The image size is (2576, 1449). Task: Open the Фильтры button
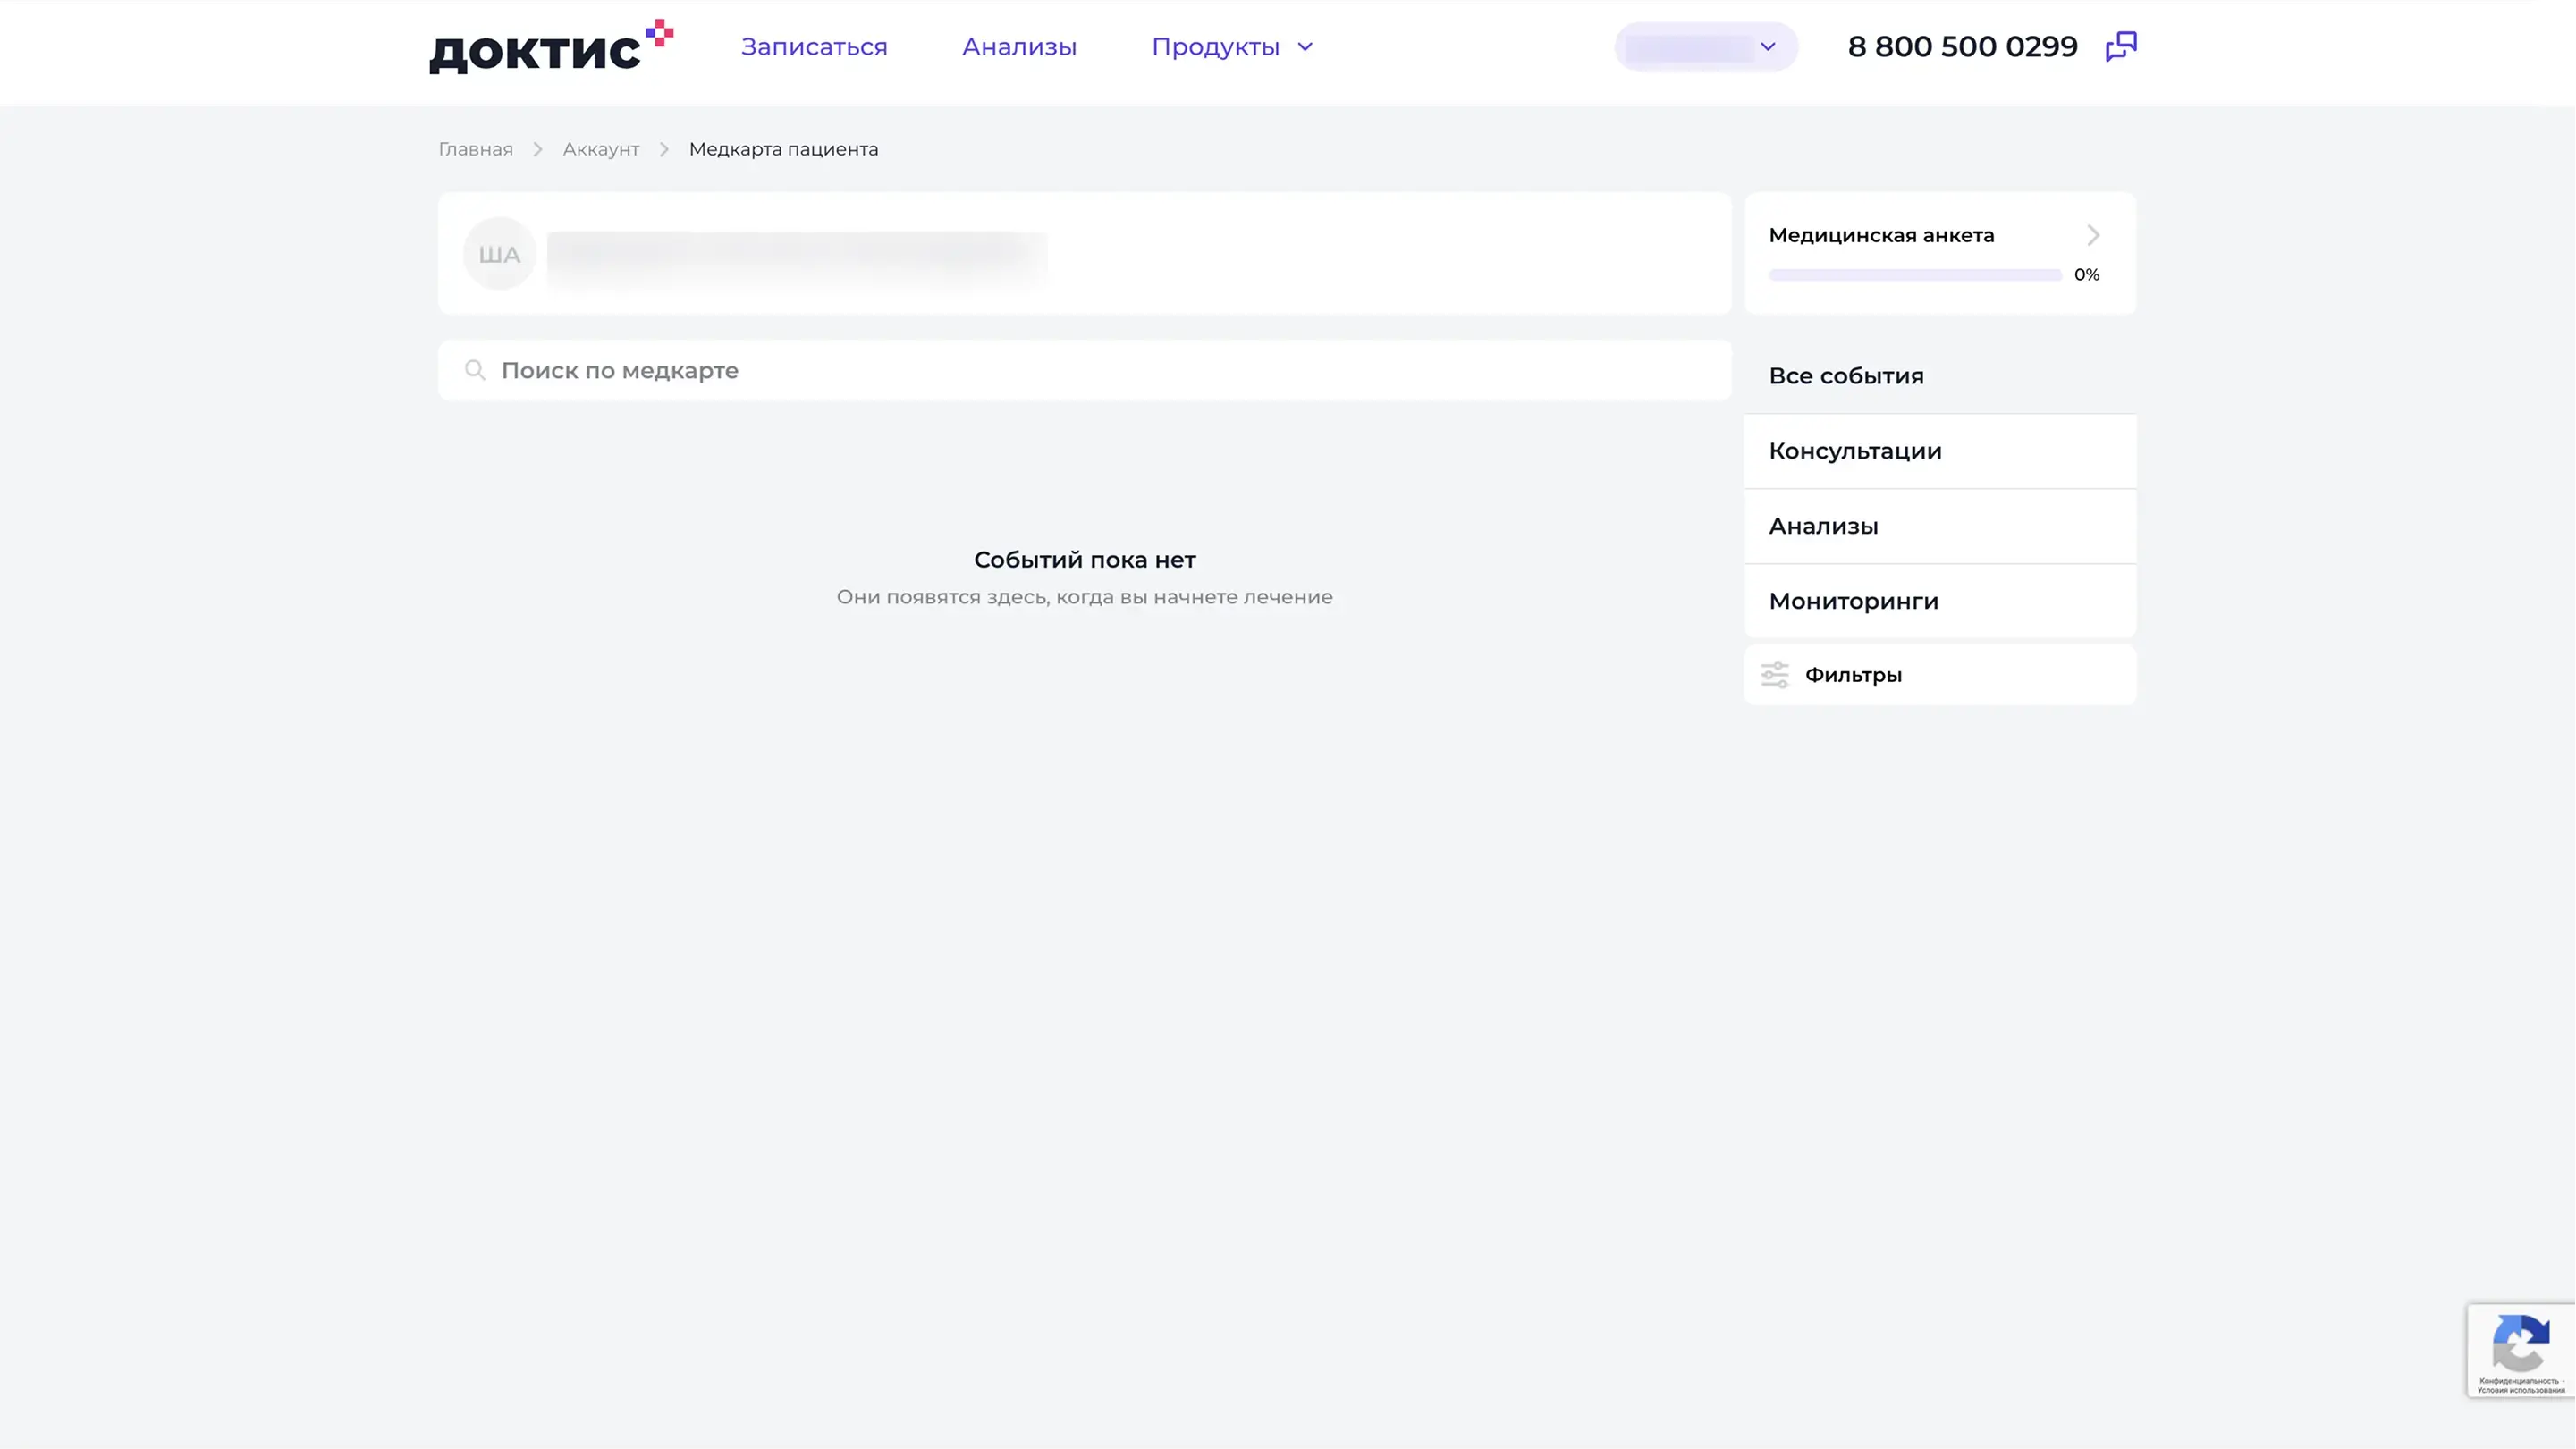coord(1852,675)
